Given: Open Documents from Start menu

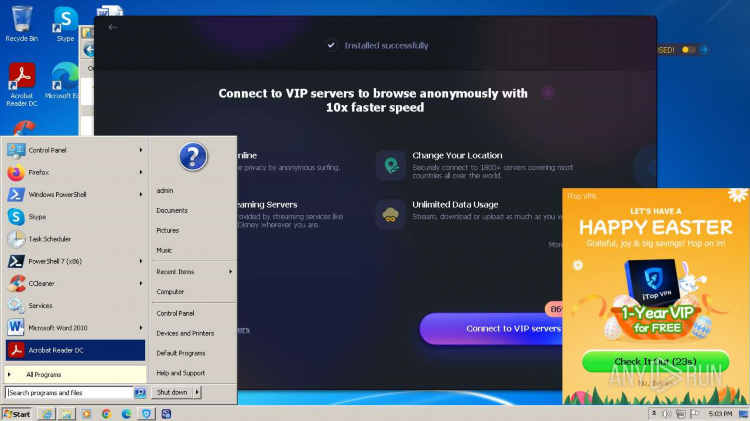Looking at the screenshot, I should pyautogui.click(x=172, y=210).
